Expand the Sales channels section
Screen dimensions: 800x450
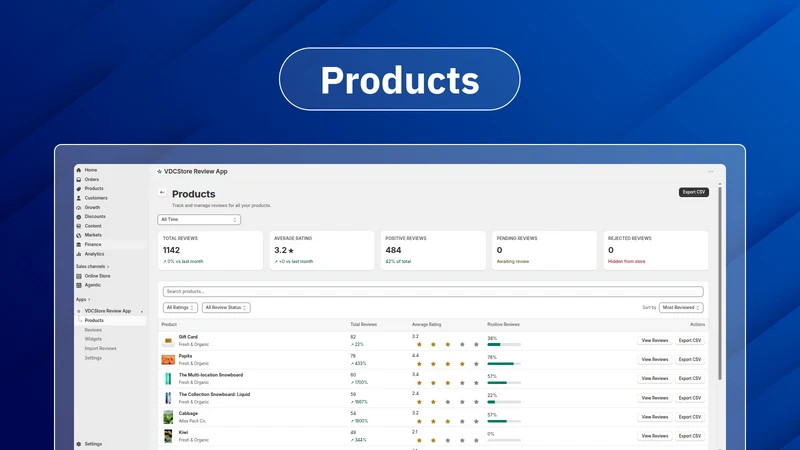coord(92,266)
